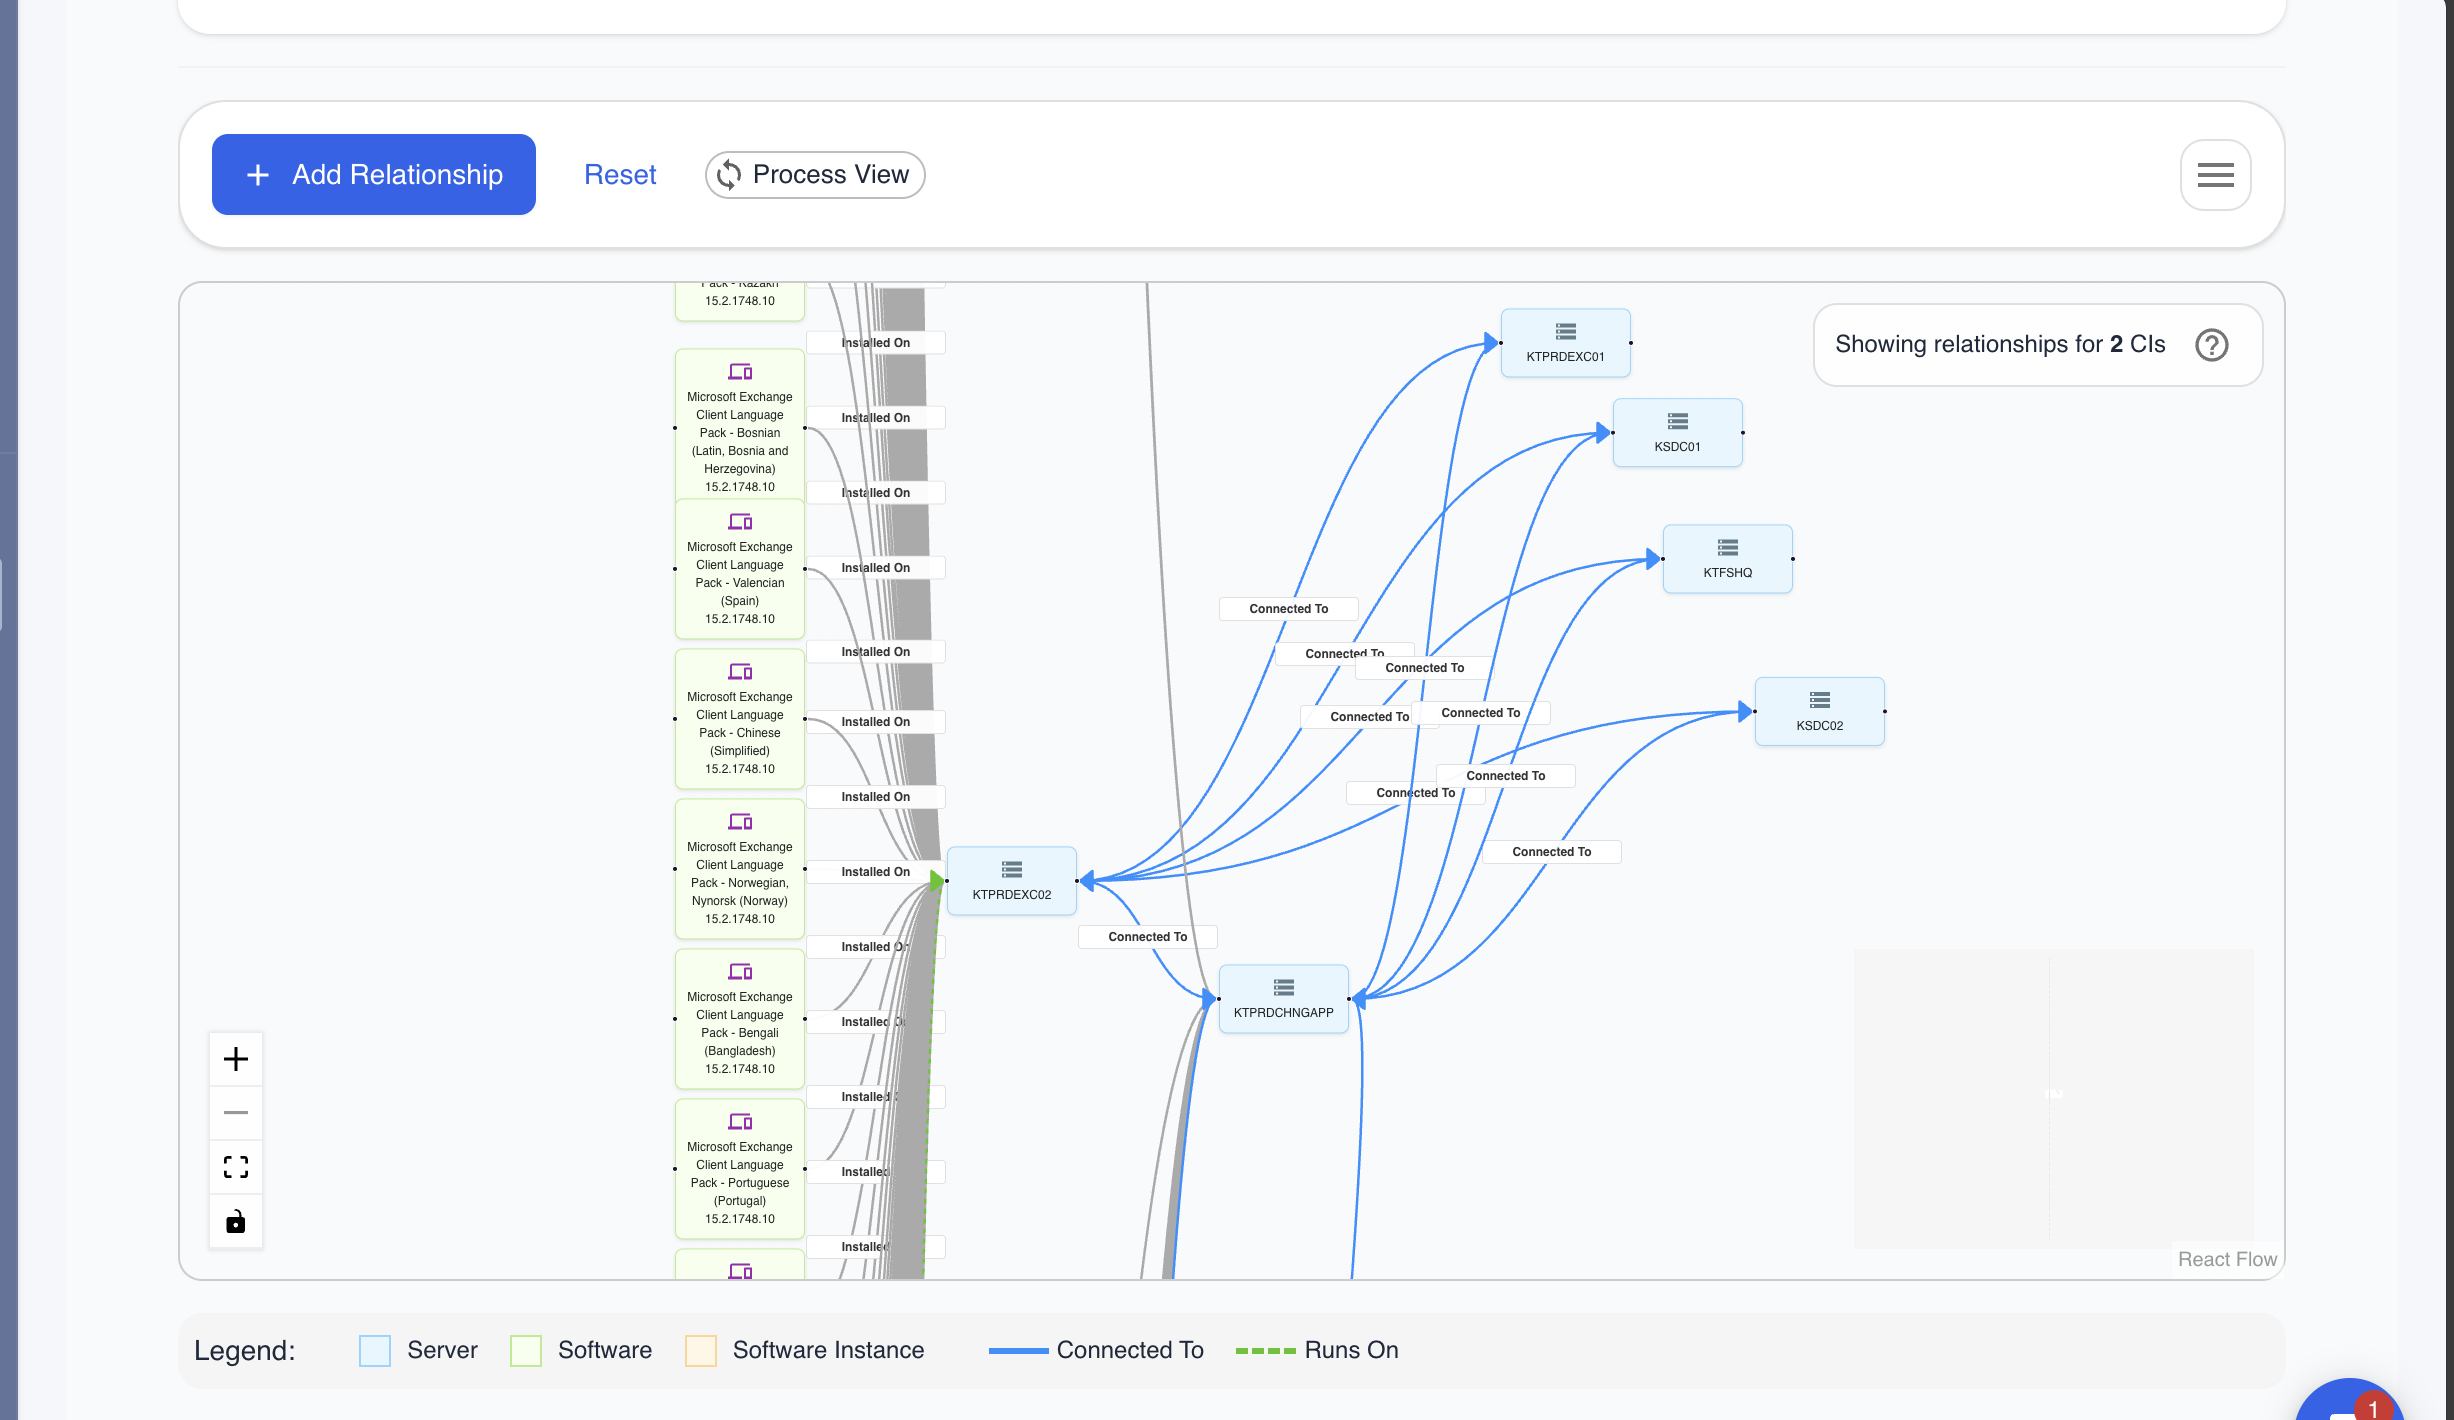The height and width of the screenshot is (1420, 2454).
Task: Select the KTPRDEXC01 server node
Action: click(1565, 342)
